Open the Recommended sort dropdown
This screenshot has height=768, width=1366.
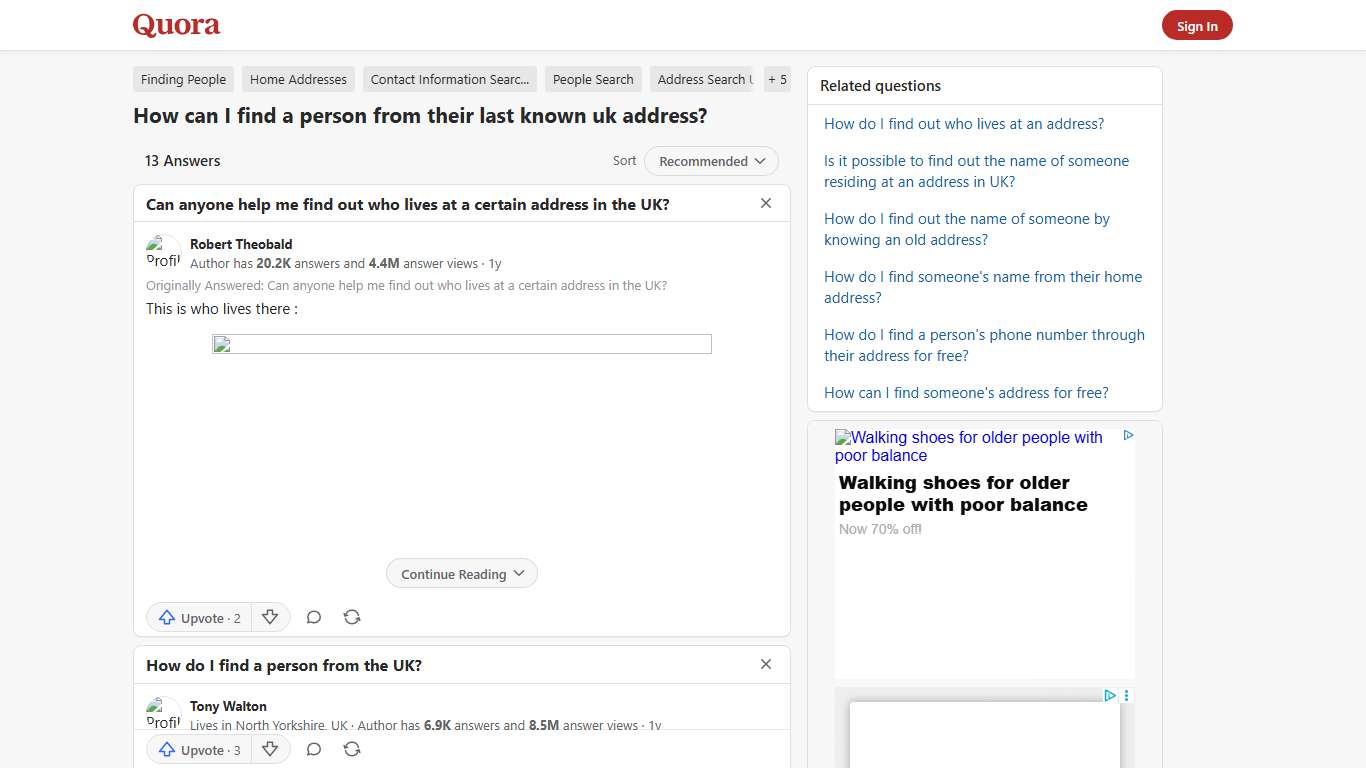click(x=711, y=161)
